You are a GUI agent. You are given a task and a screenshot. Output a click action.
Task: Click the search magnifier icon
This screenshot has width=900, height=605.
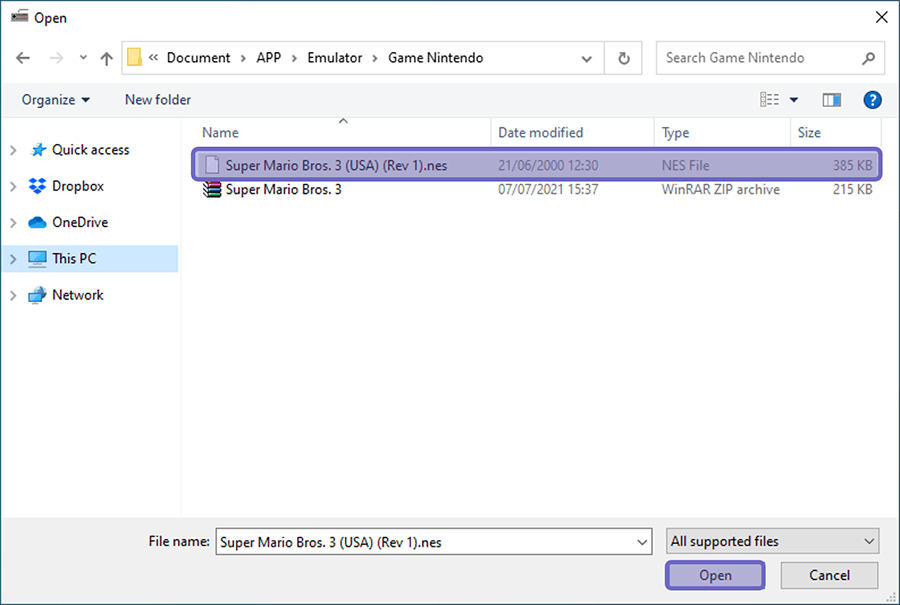click(868, 58)
